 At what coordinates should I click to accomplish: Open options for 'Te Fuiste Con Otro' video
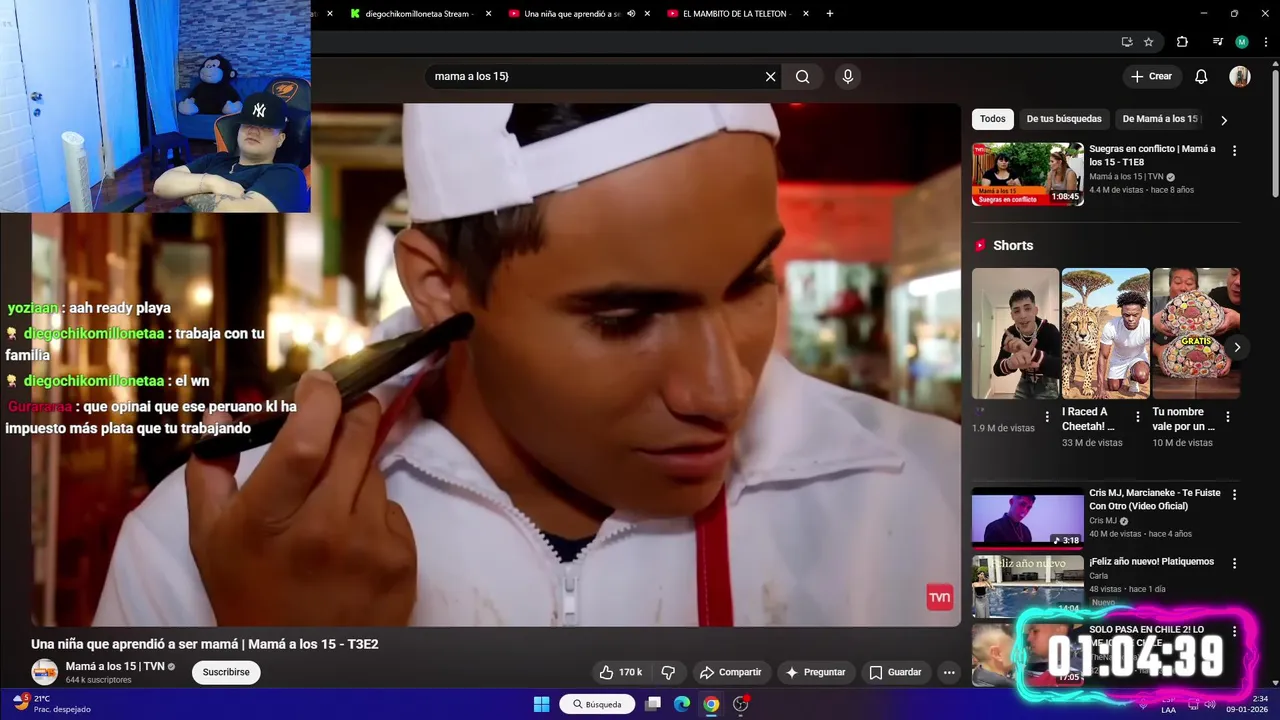(x=1234, y=495)
